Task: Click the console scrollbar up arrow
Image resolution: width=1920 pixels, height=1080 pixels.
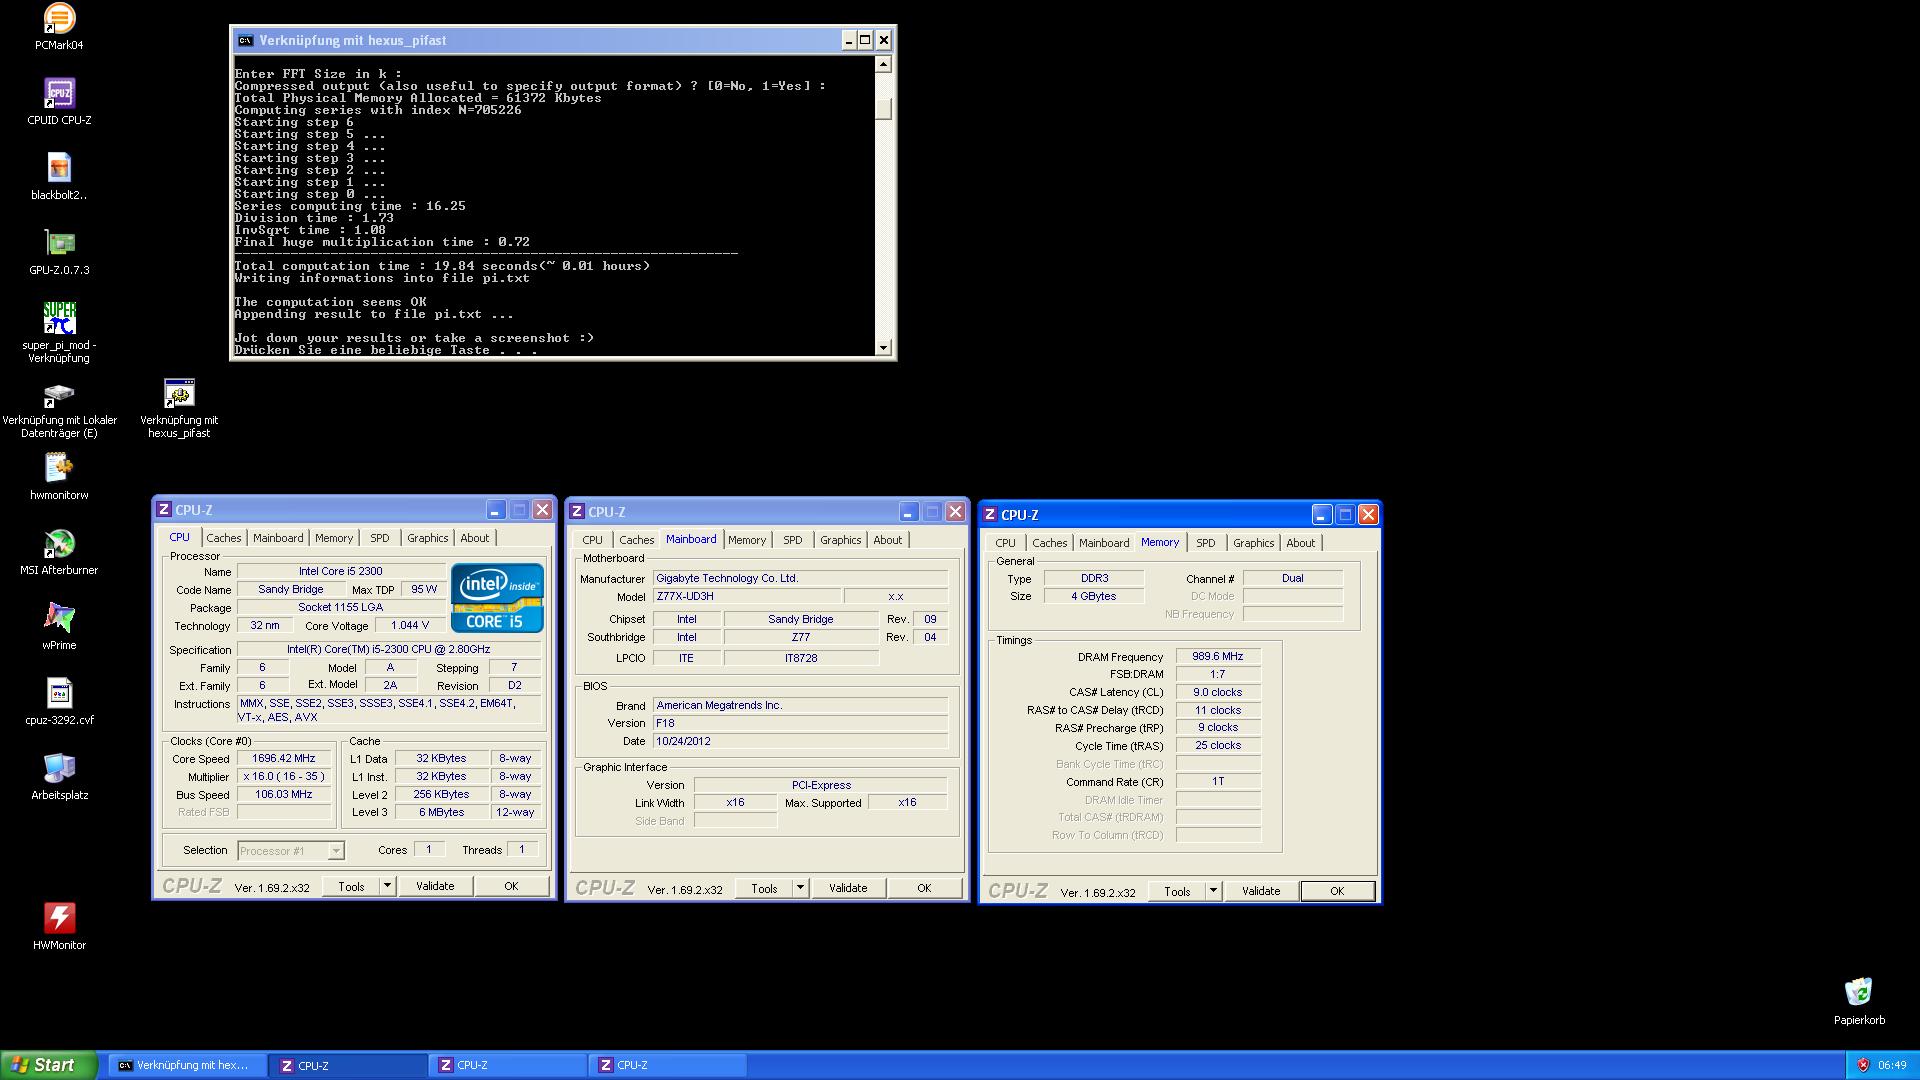Action: (883, 64)
